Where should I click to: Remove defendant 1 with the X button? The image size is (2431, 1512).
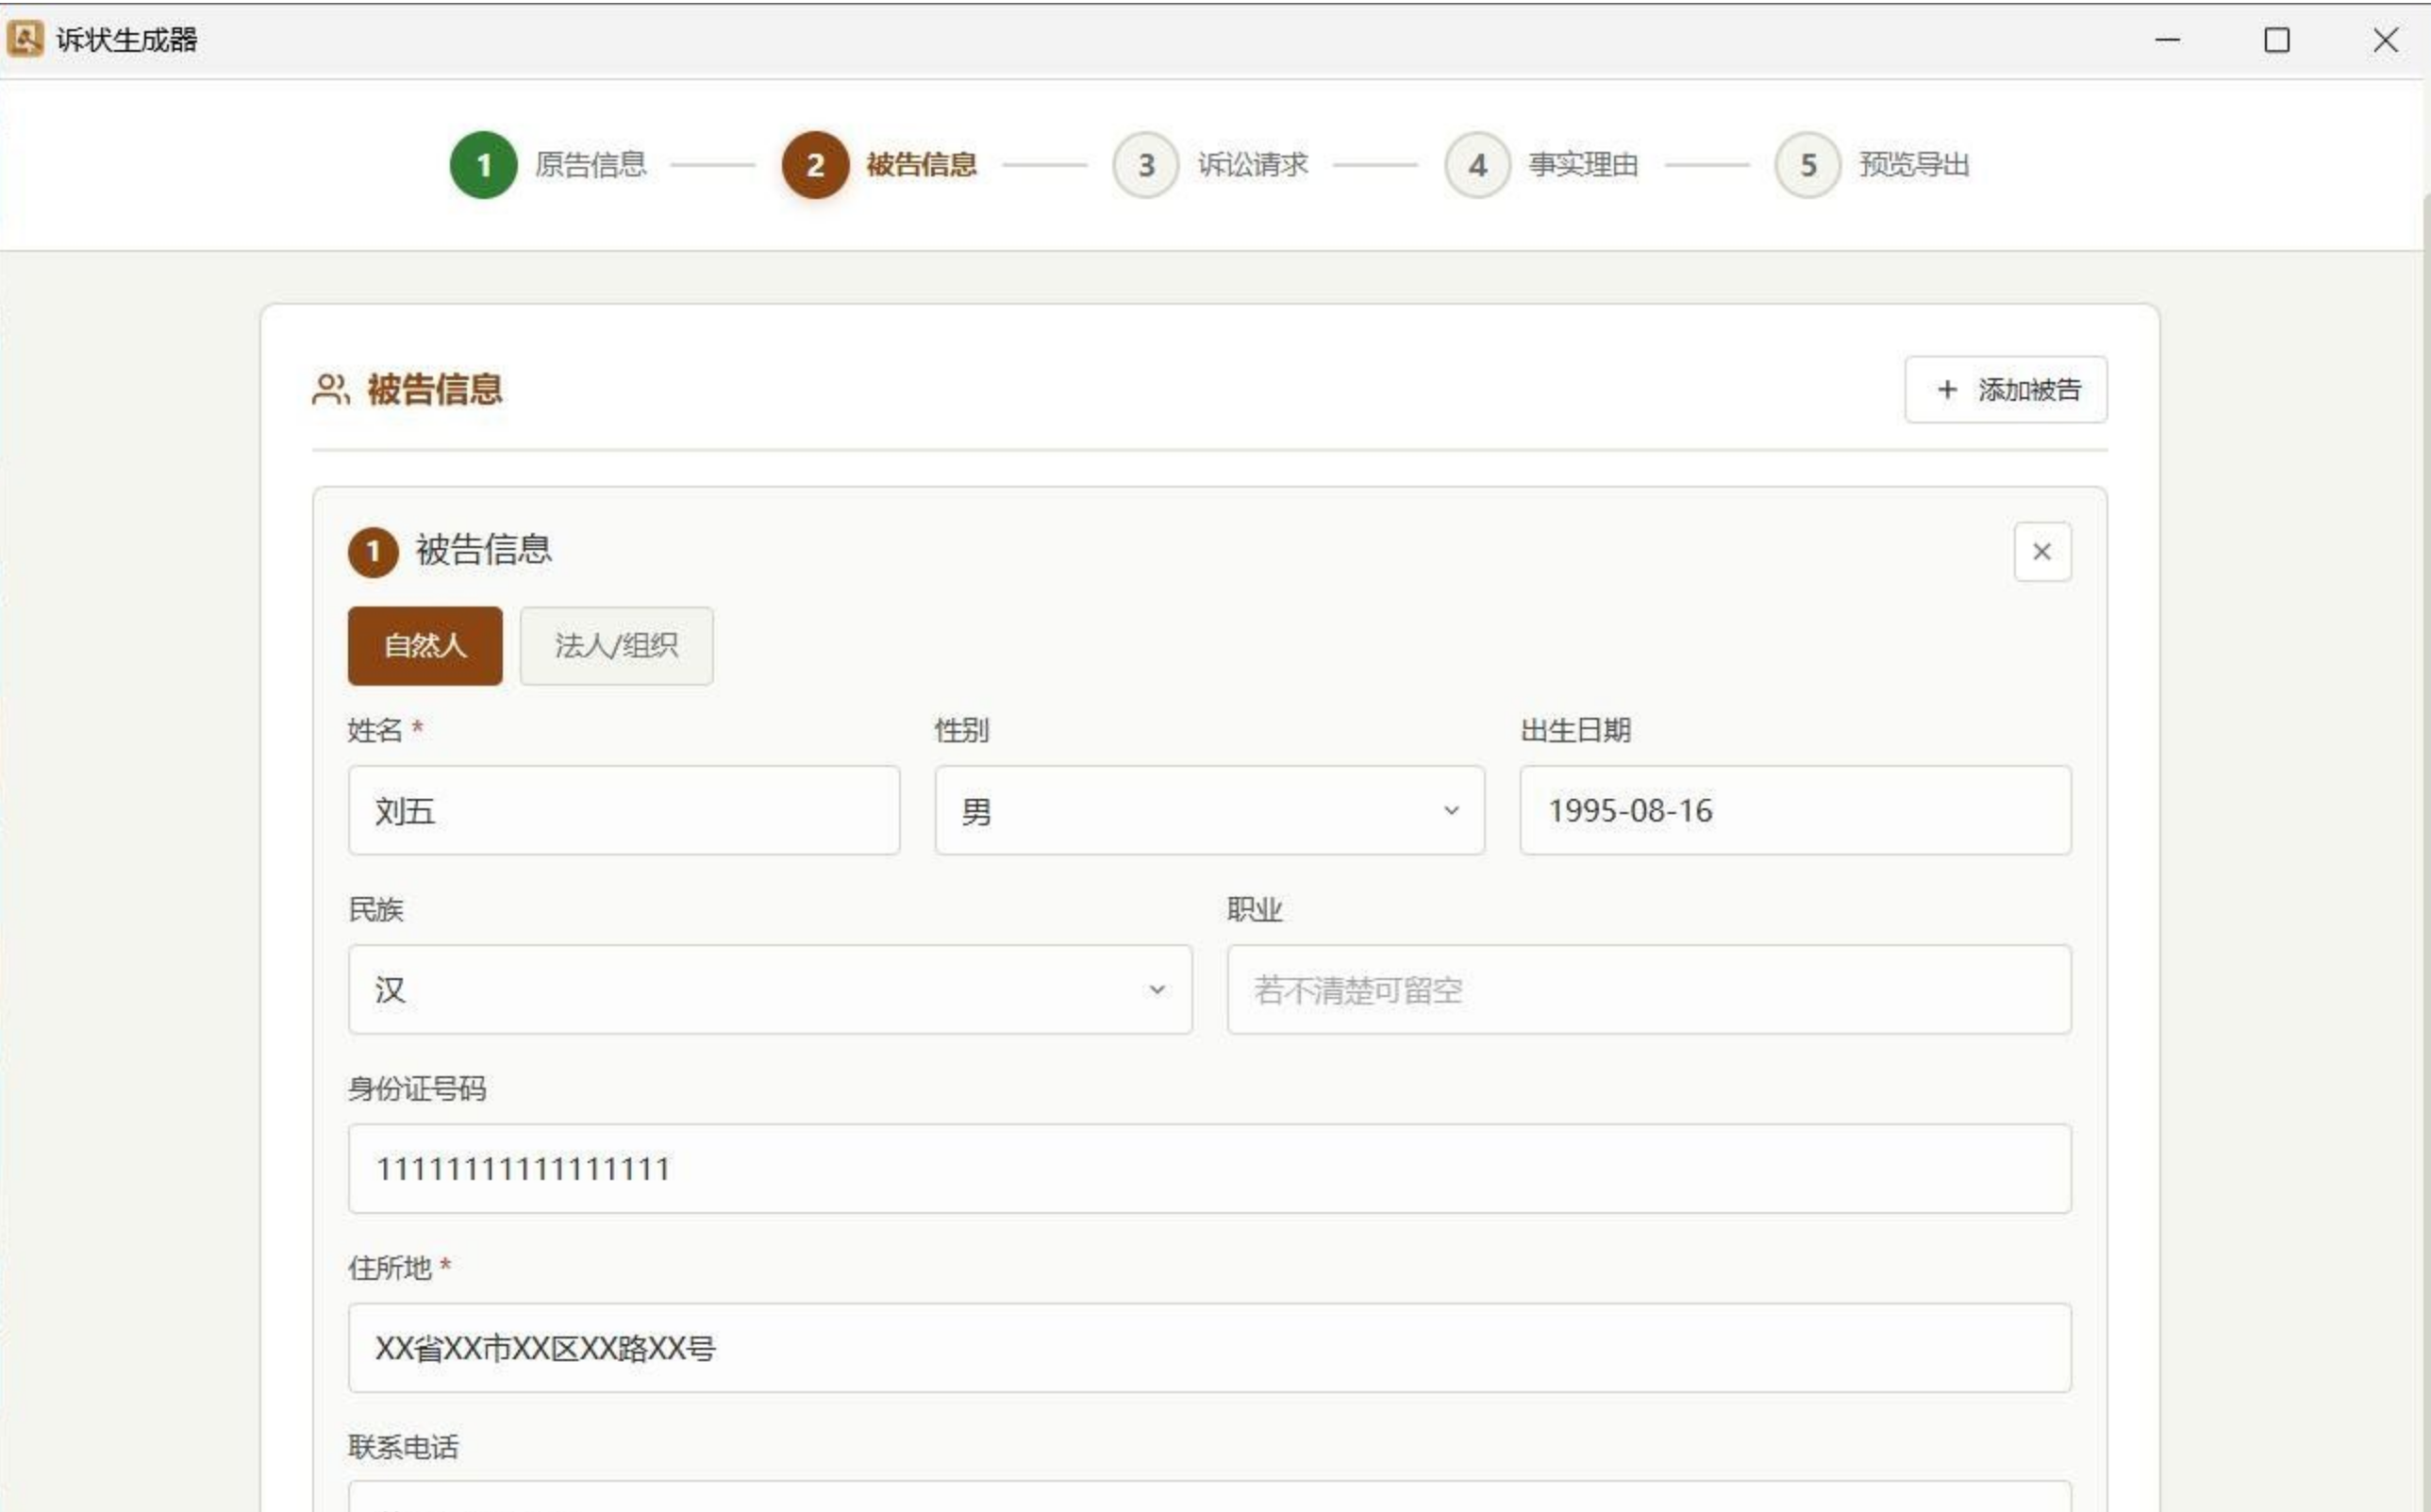tap(2042, 551)
